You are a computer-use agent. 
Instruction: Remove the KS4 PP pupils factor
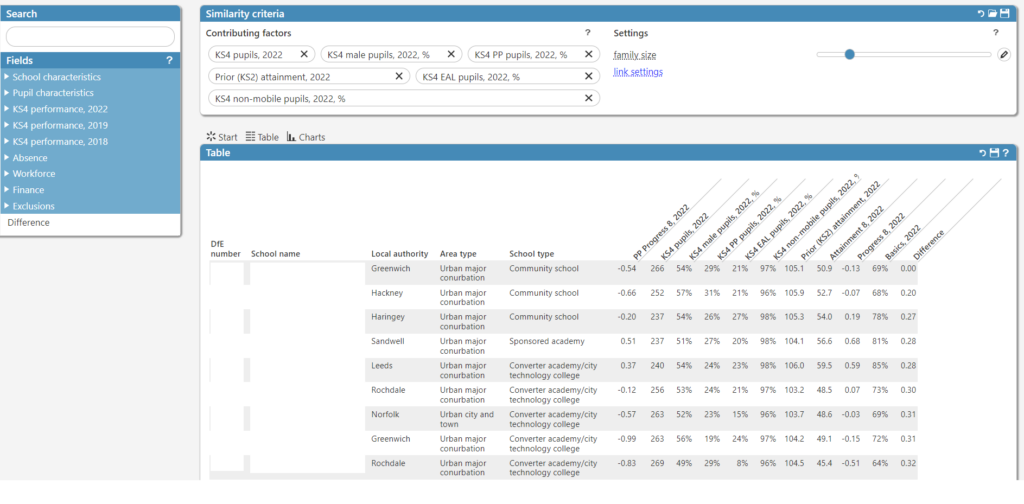[x=588, y=54]
